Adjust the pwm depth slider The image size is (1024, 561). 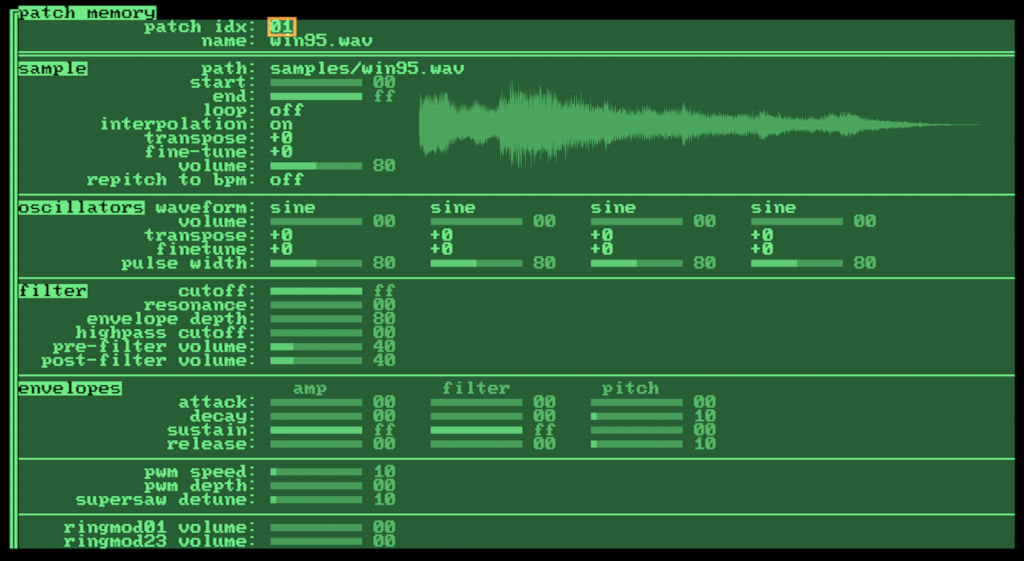[316, 485]
